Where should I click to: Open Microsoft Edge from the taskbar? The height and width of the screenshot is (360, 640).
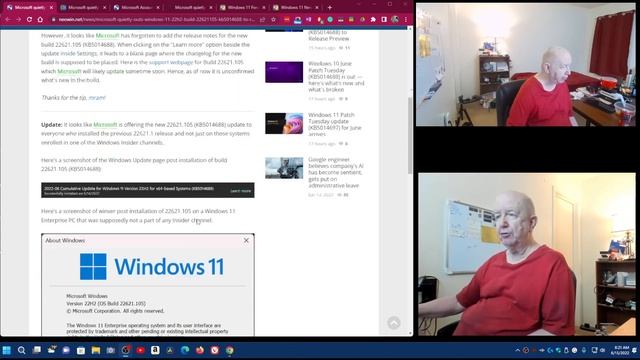coord(185,350)
